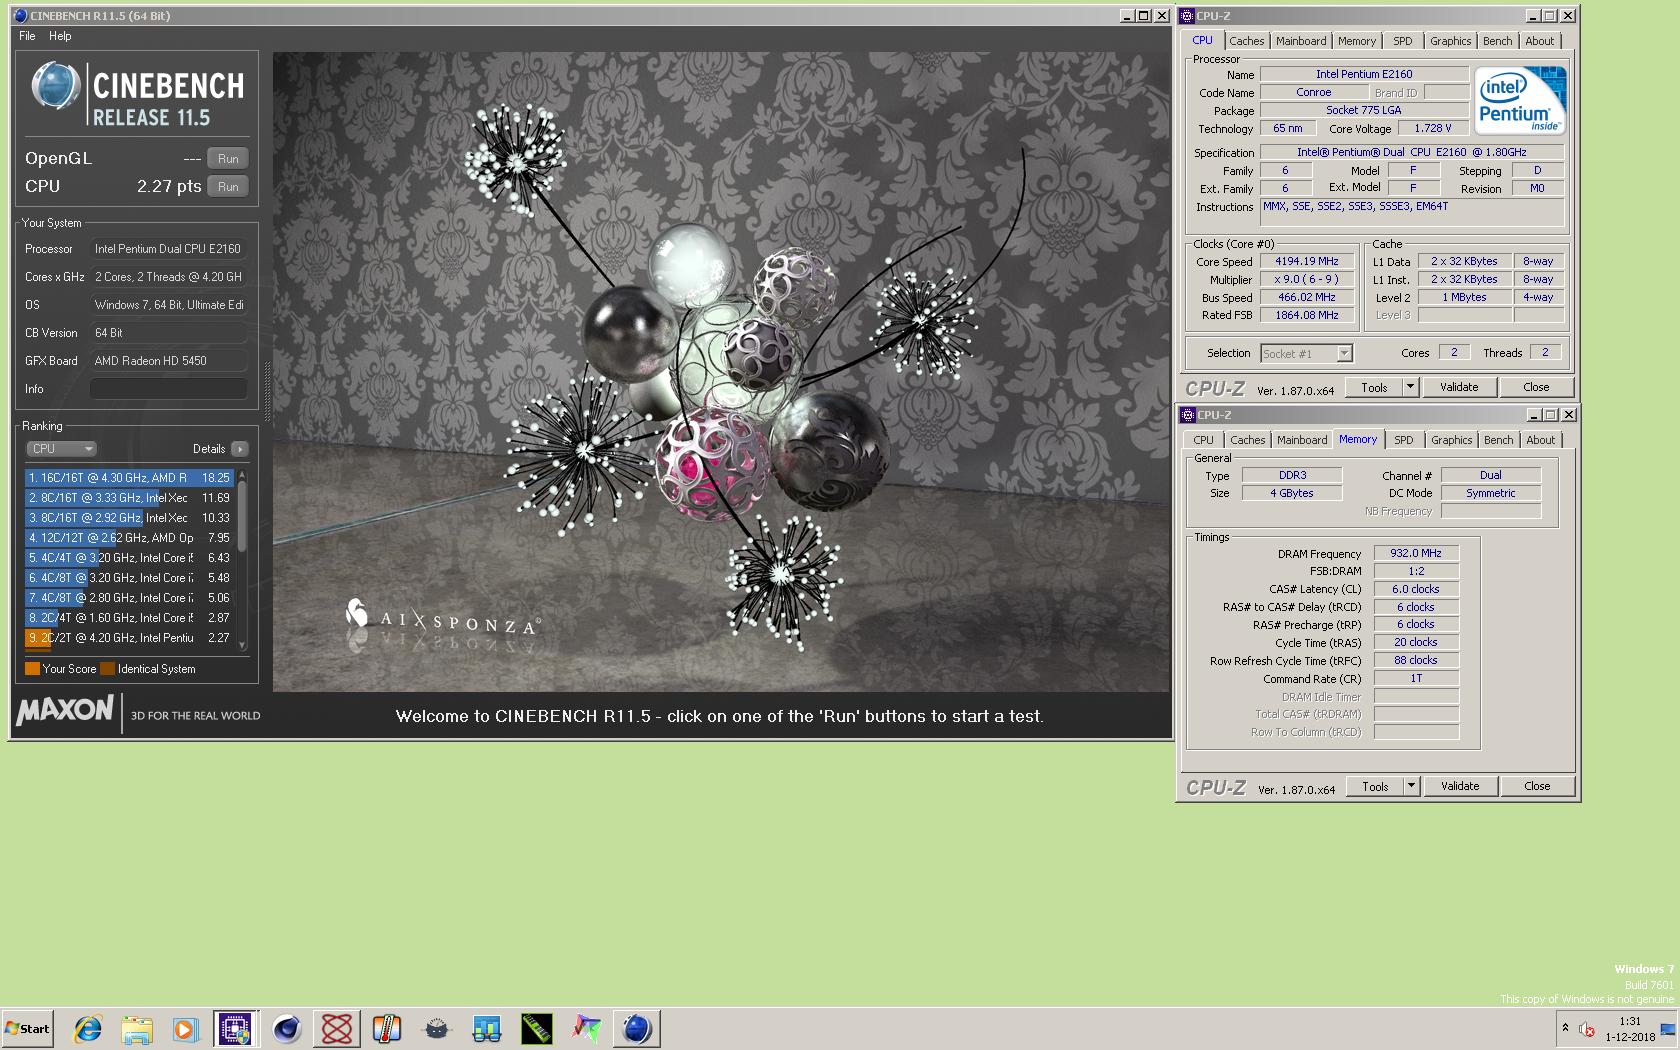Open SPD tab in upper CPU-Z

[x=1403, y=41]
